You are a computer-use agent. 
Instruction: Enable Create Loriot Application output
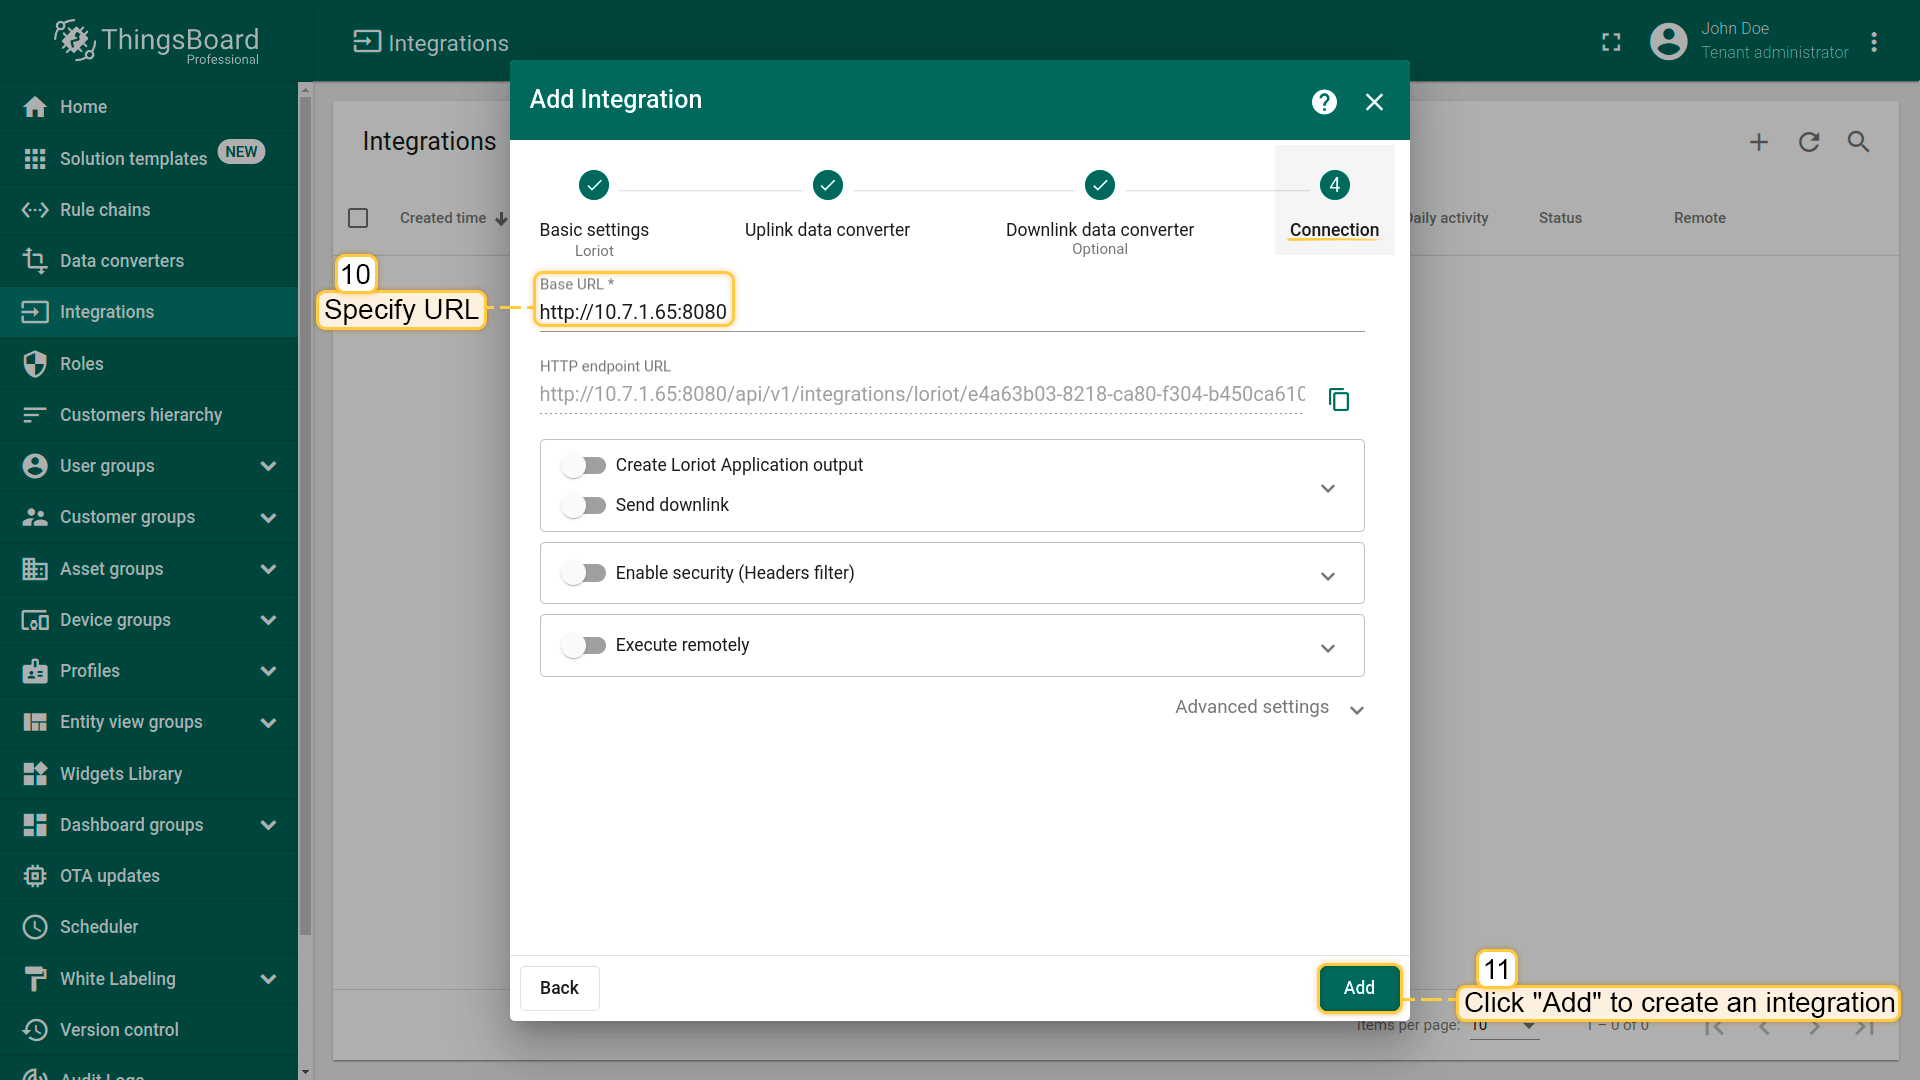[x=583, y=465]
